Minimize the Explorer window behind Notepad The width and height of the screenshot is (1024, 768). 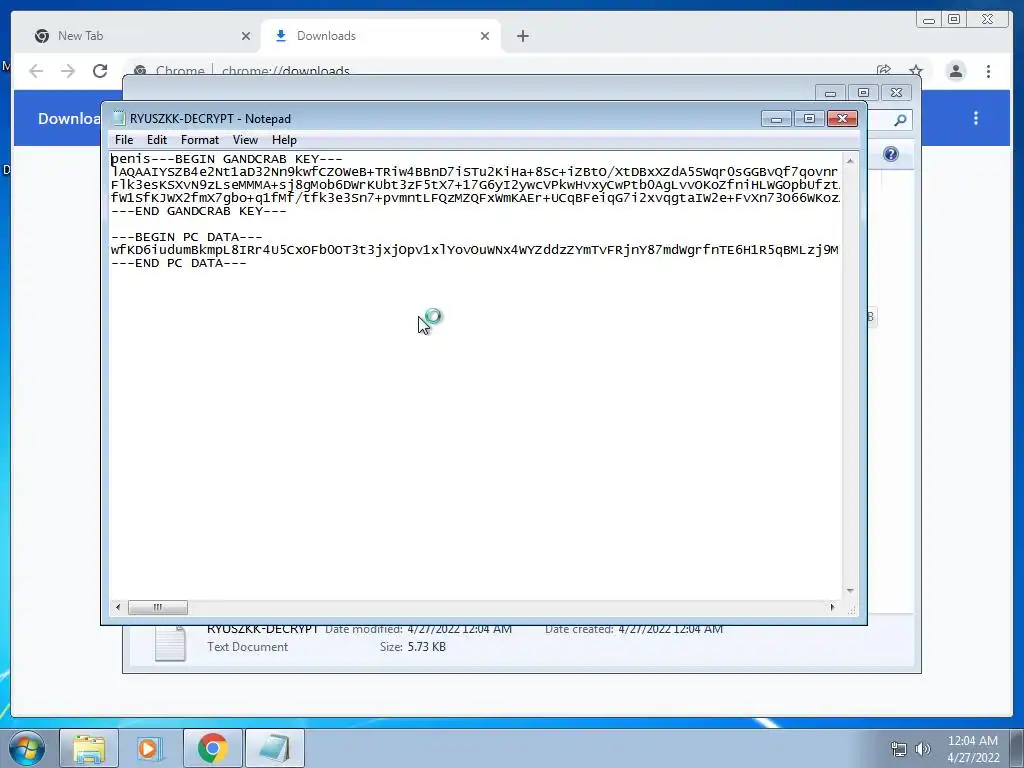830,93
